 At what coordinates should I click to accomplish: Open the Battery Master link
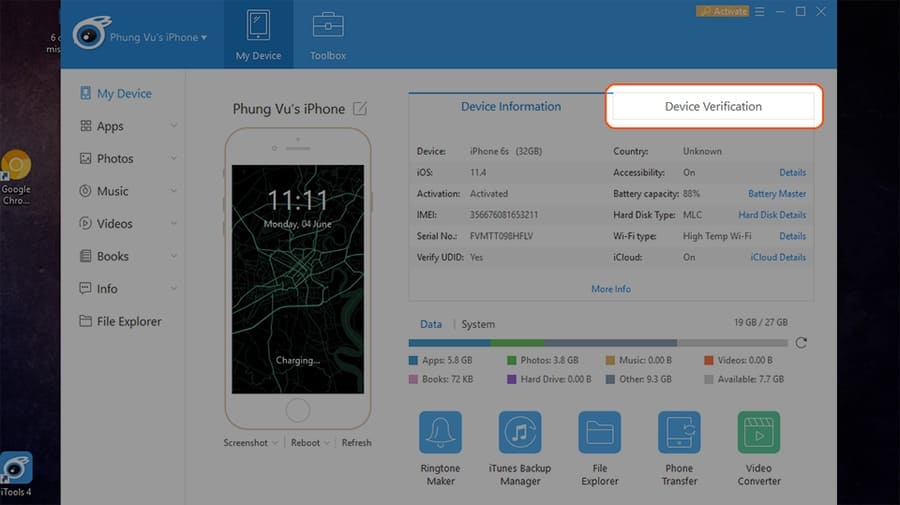point(777,194)
